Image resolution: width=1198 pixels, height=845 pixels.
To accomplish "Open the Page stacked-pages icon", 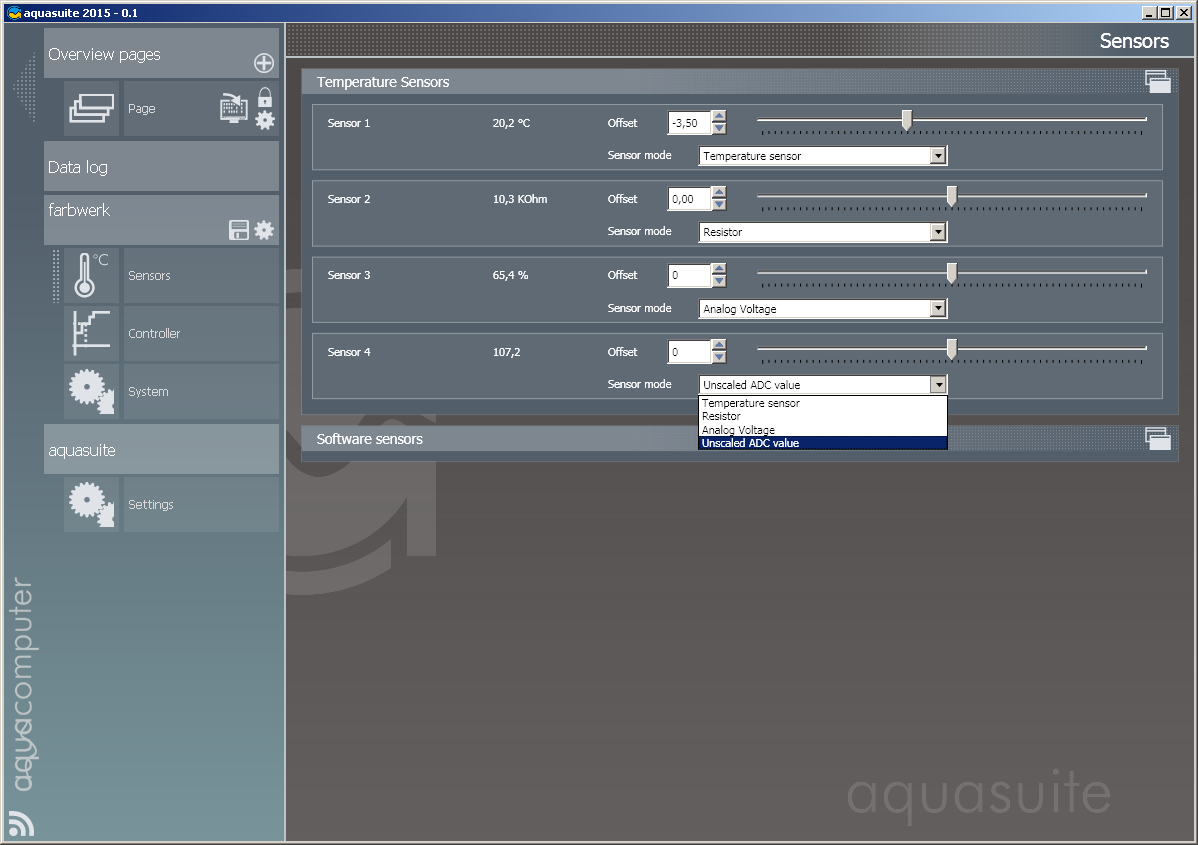I will click(x=92, y=108).
